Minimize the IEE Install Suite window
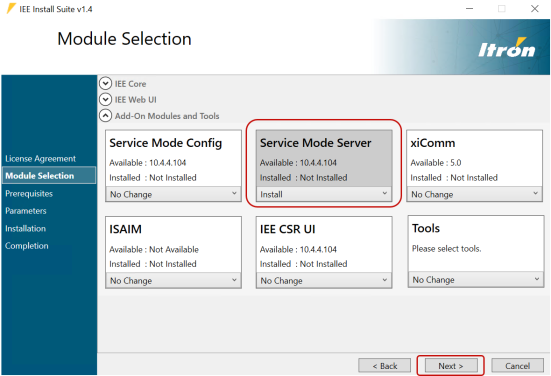Image resolution: width=551 pixels, height=376 pixels. pos(469,9)
